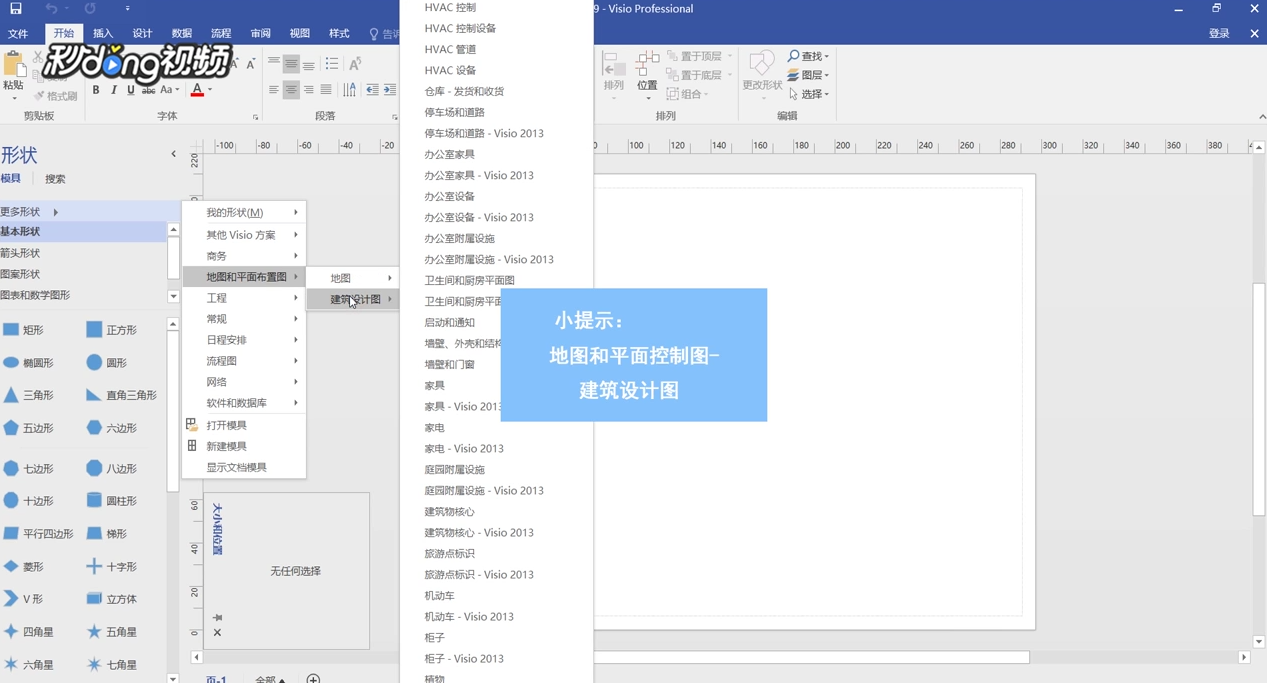Toggle Italic formatting
Viewport: 1267px width, 683px height.
[113, 90]
